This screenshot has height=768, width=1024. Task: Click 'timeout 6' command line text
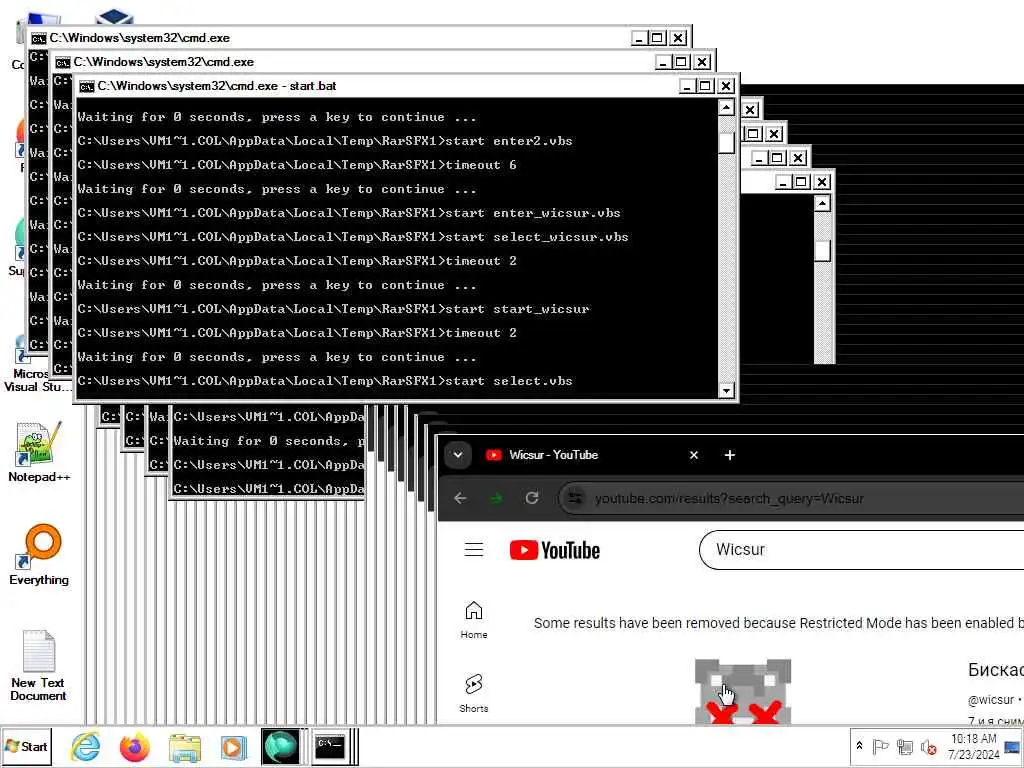[481, 165]
